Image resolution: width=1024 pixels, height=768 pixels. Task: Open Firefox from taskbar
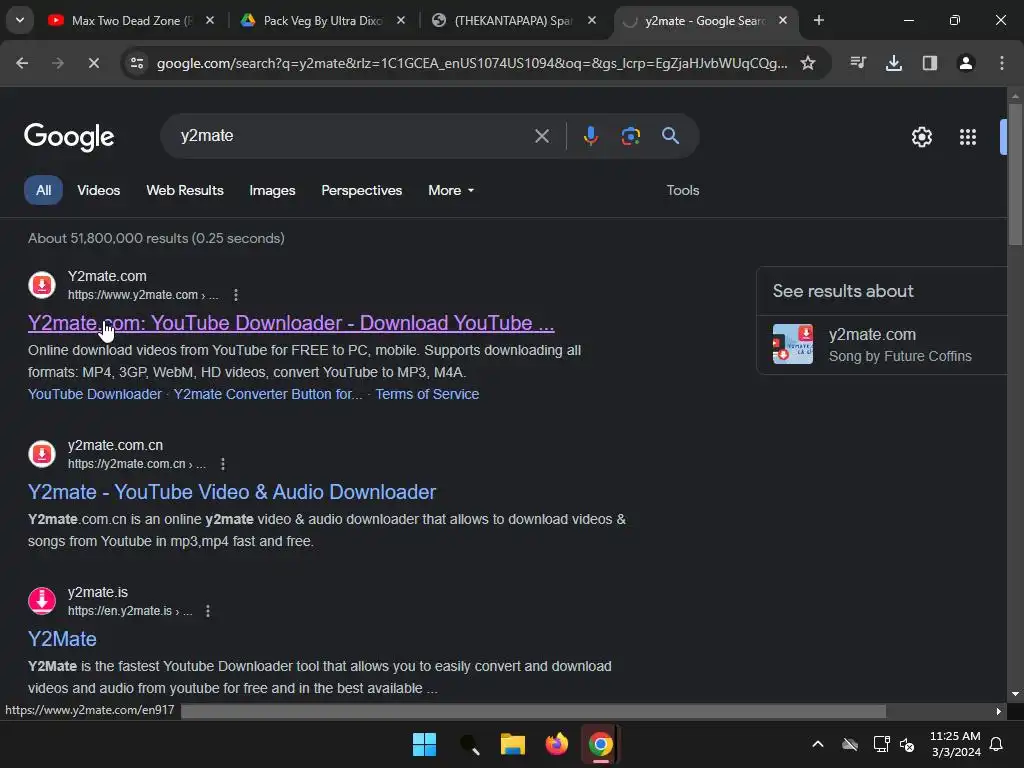coord(556,744)
